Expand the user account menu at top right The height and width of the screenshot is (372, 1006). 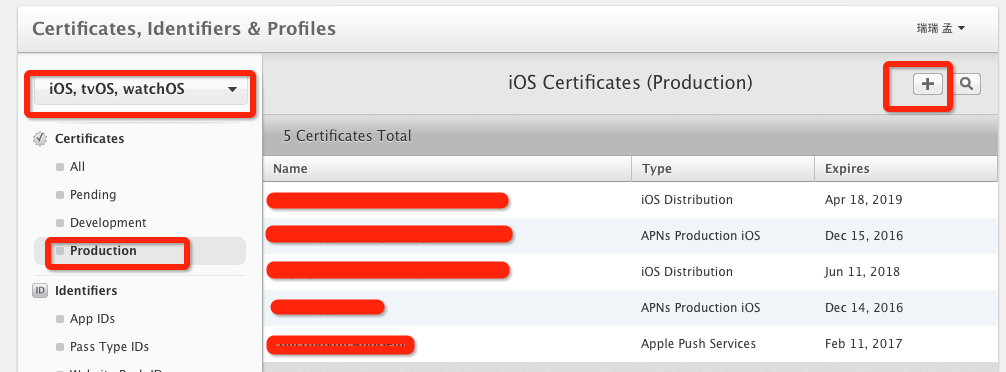tap(941, 29)
